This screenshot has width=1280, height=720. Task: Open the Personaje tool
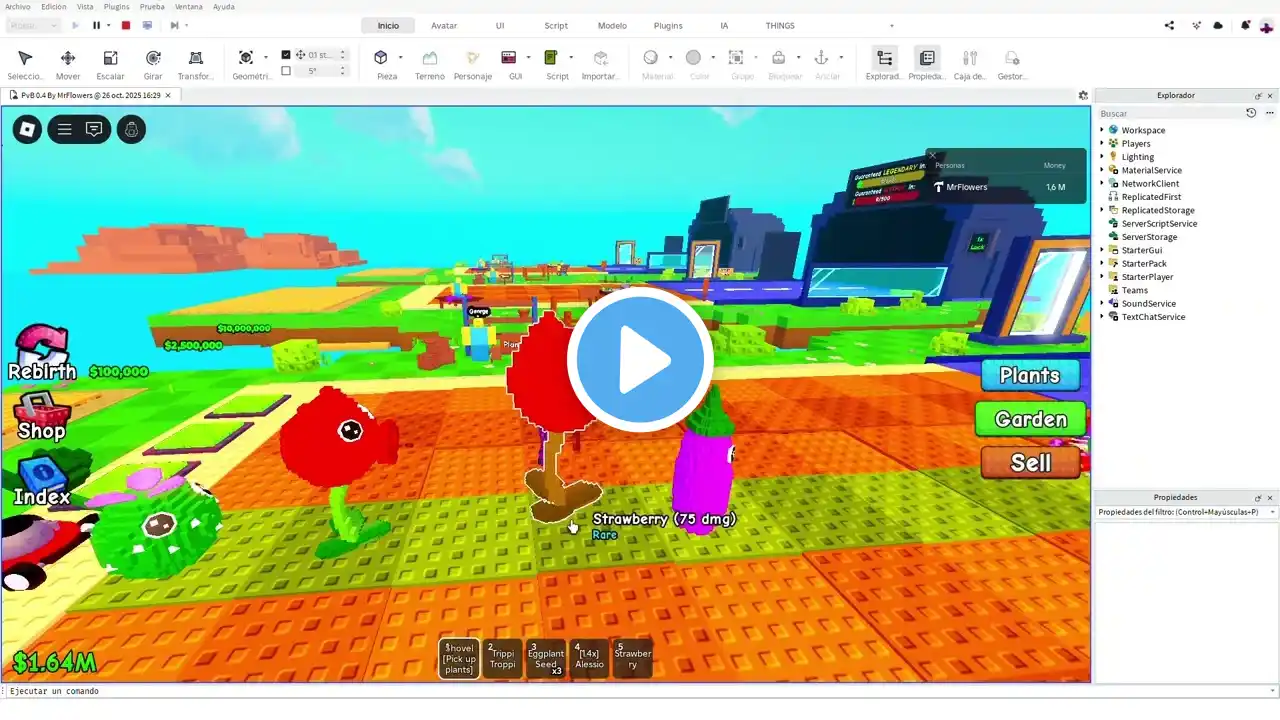pos(473,64)
